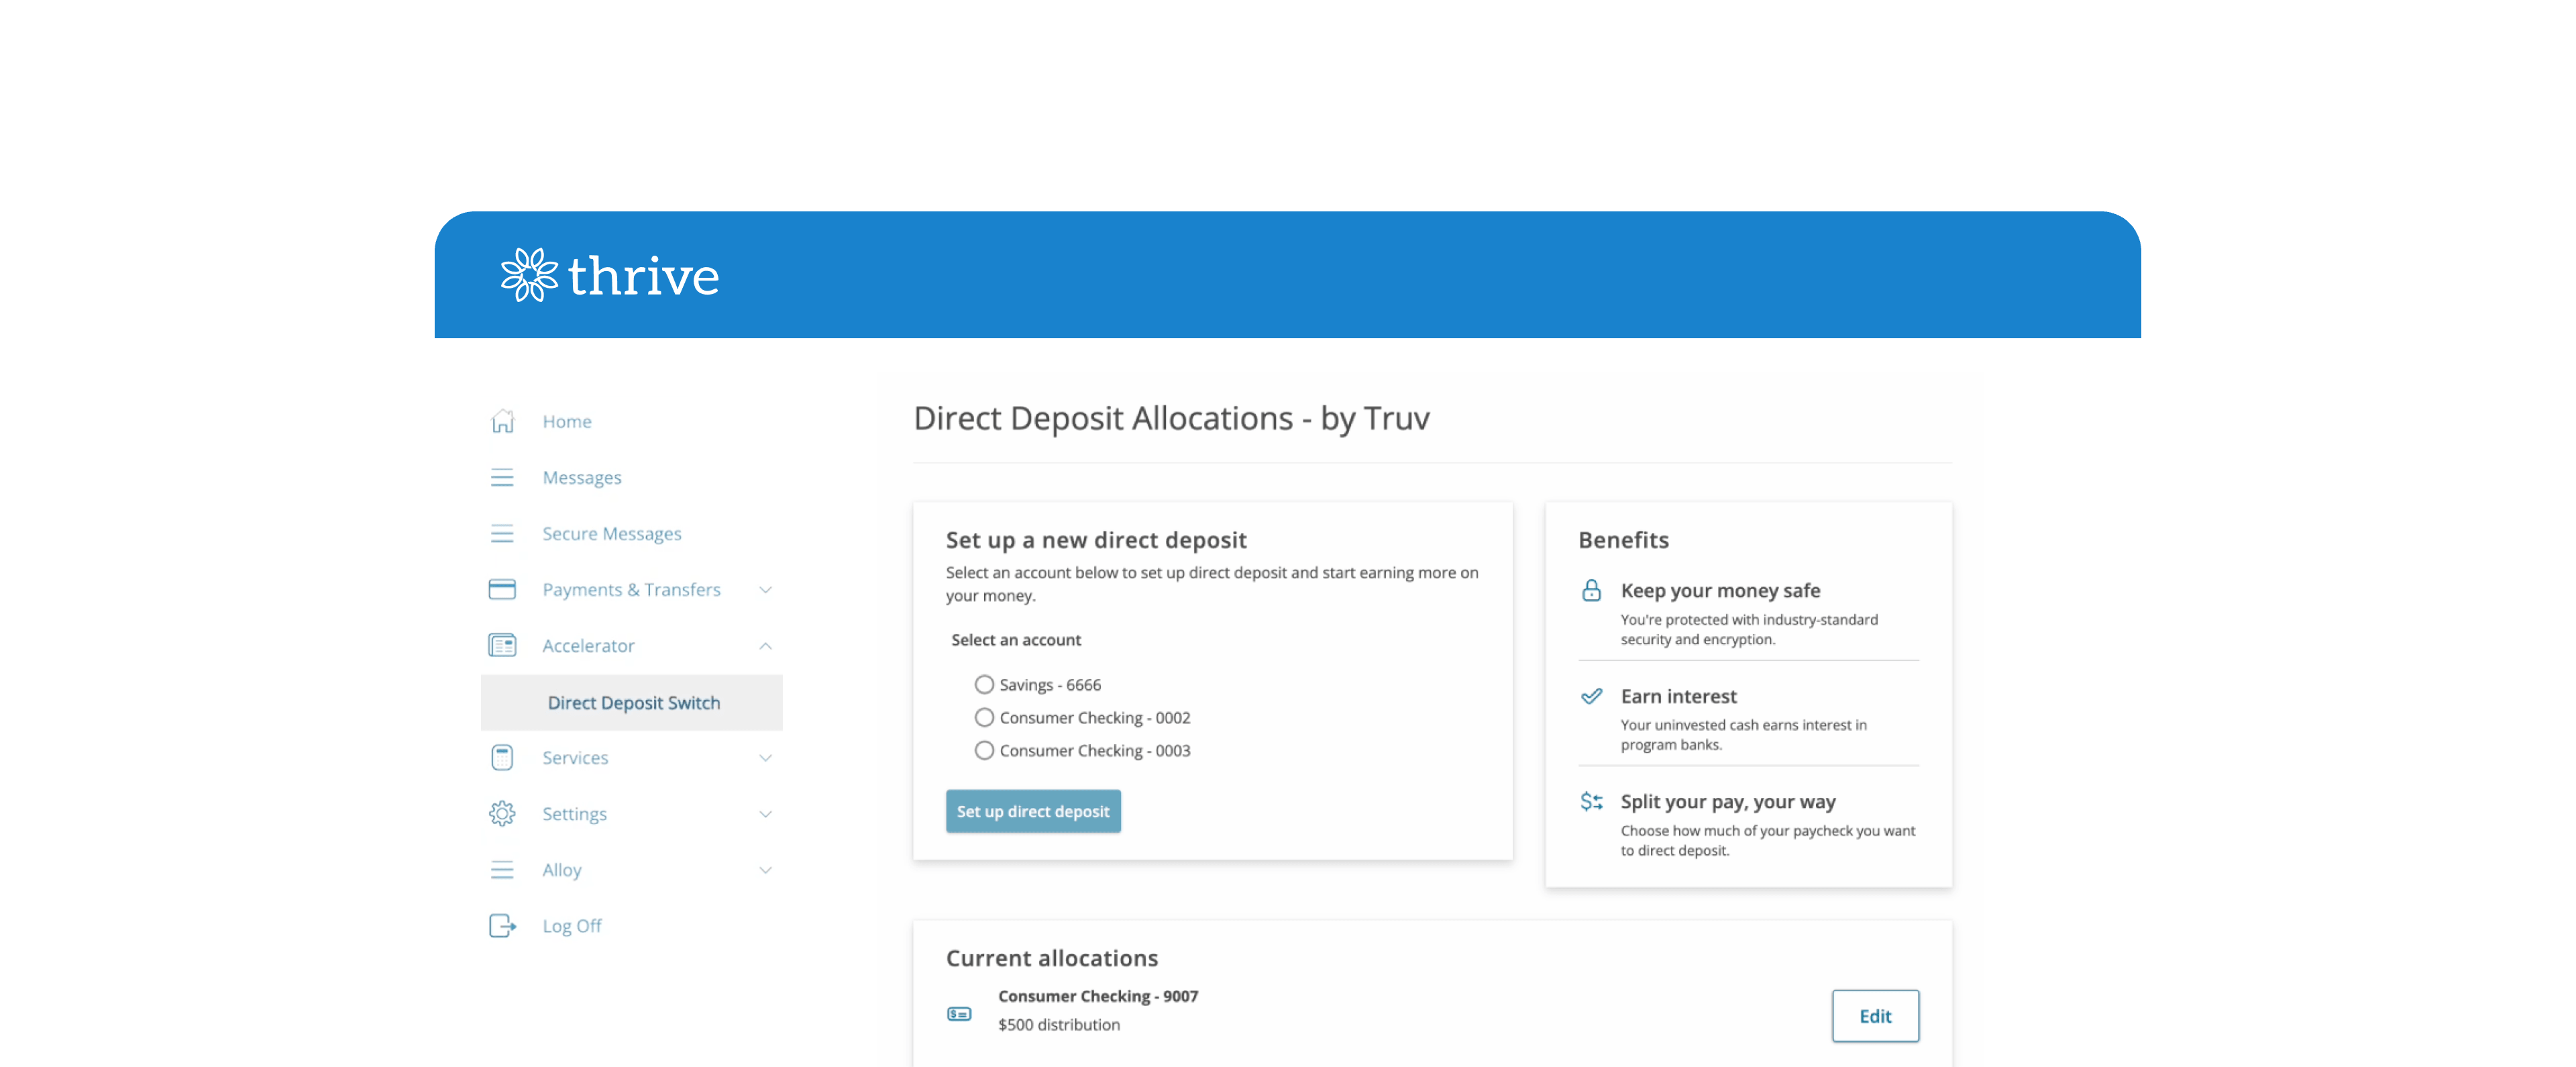Click the money icon beside Consumer Checking - 9007

[x=959, y=1014]
